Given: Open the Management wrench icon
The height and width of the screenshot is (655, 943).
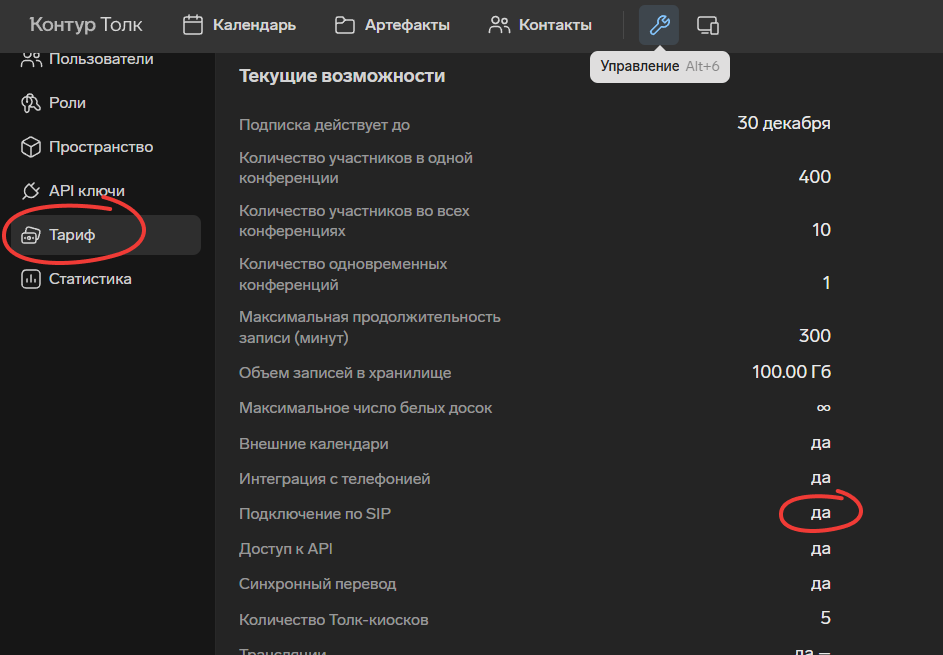Looking at the screenshot, I should tap(659, 25).
